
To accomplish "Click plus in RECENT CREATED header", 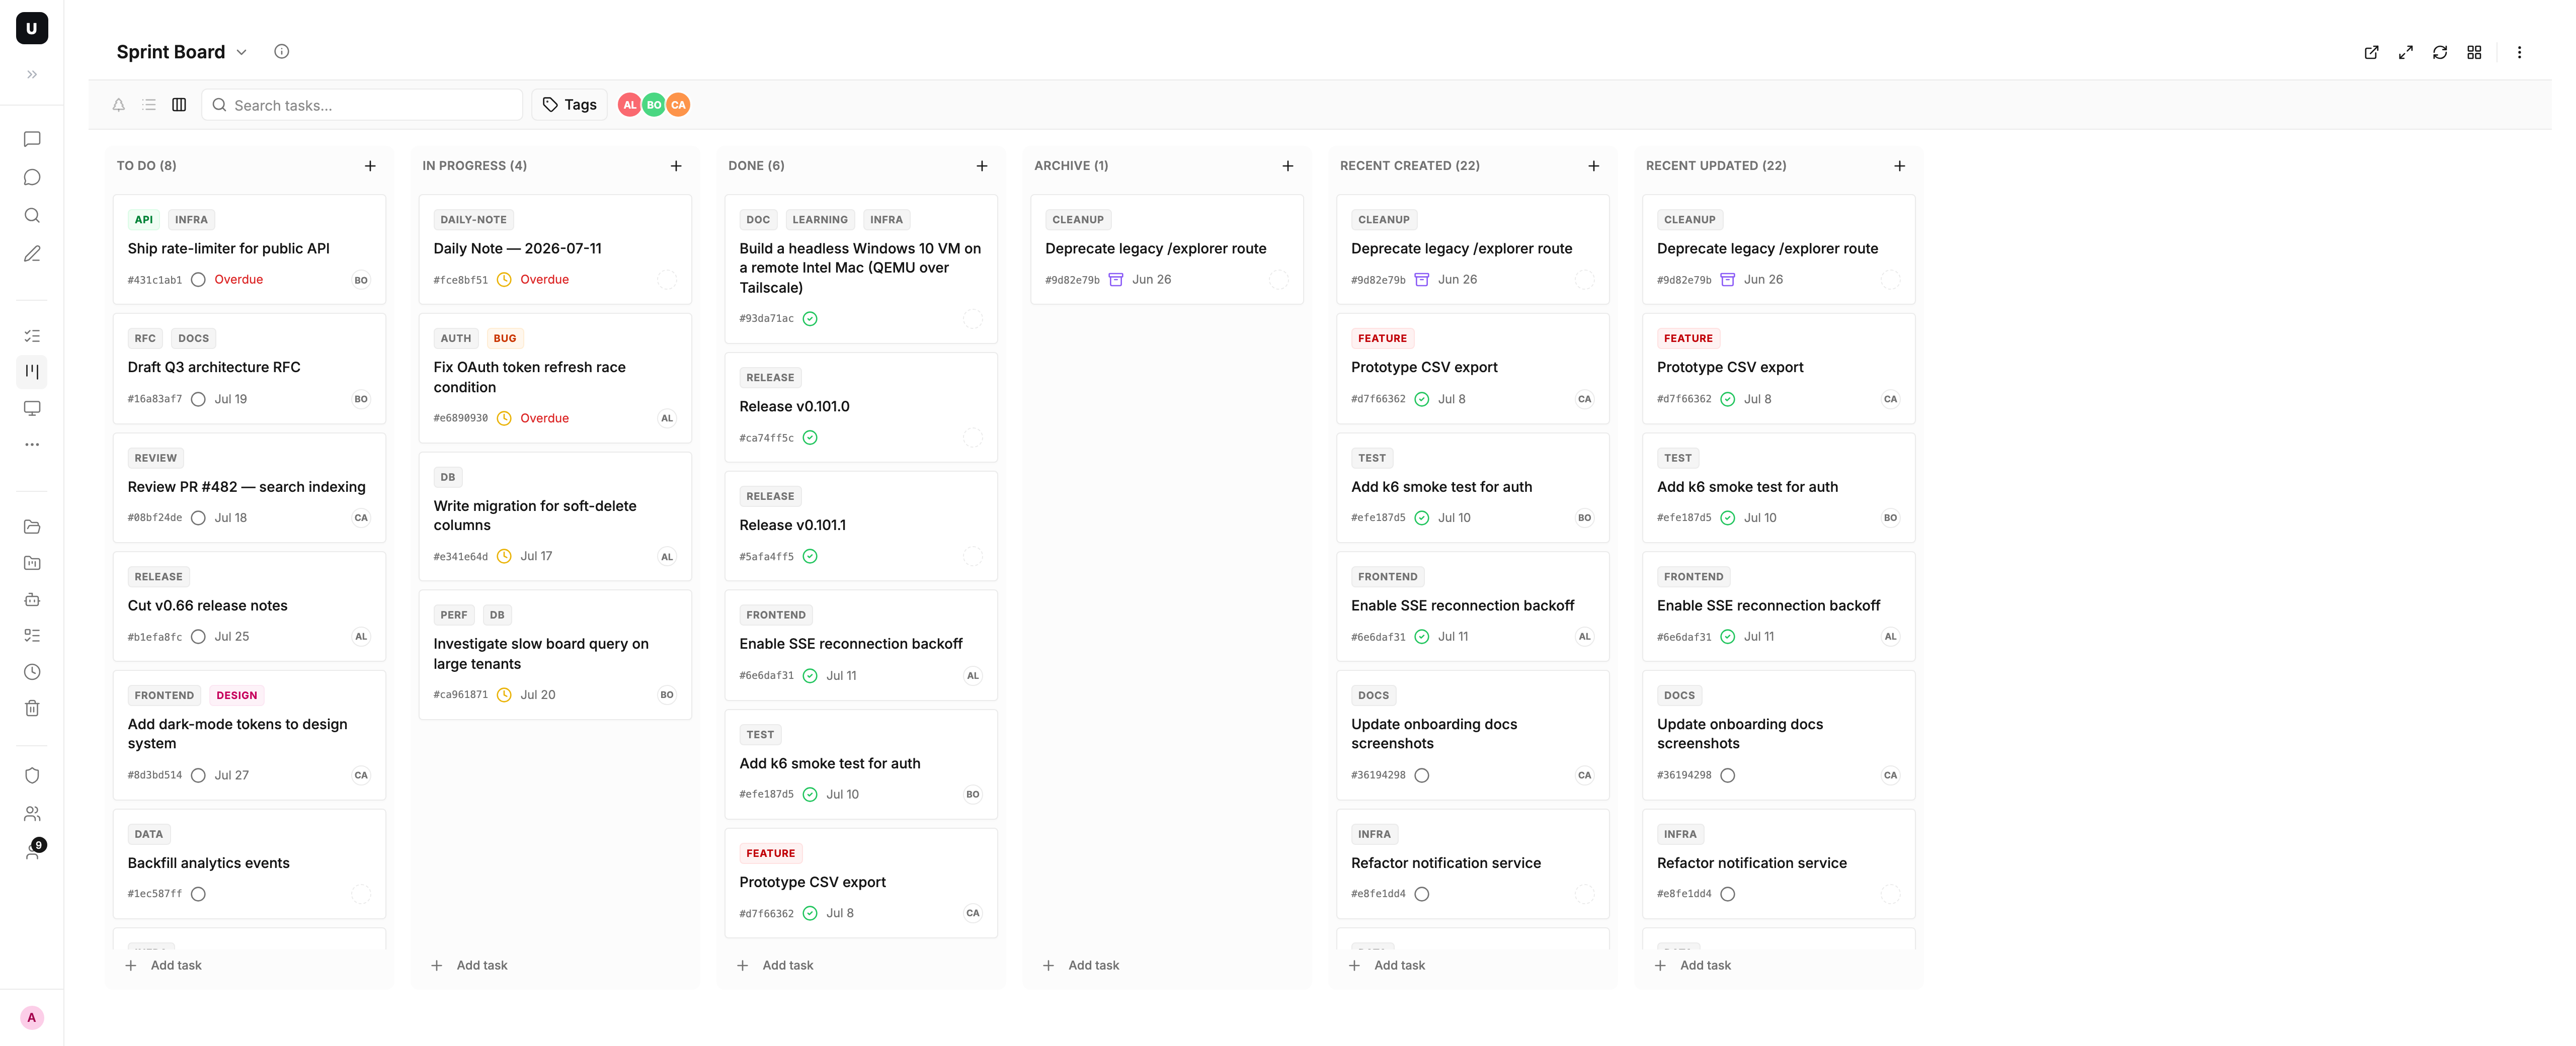I will (1594, 166).
